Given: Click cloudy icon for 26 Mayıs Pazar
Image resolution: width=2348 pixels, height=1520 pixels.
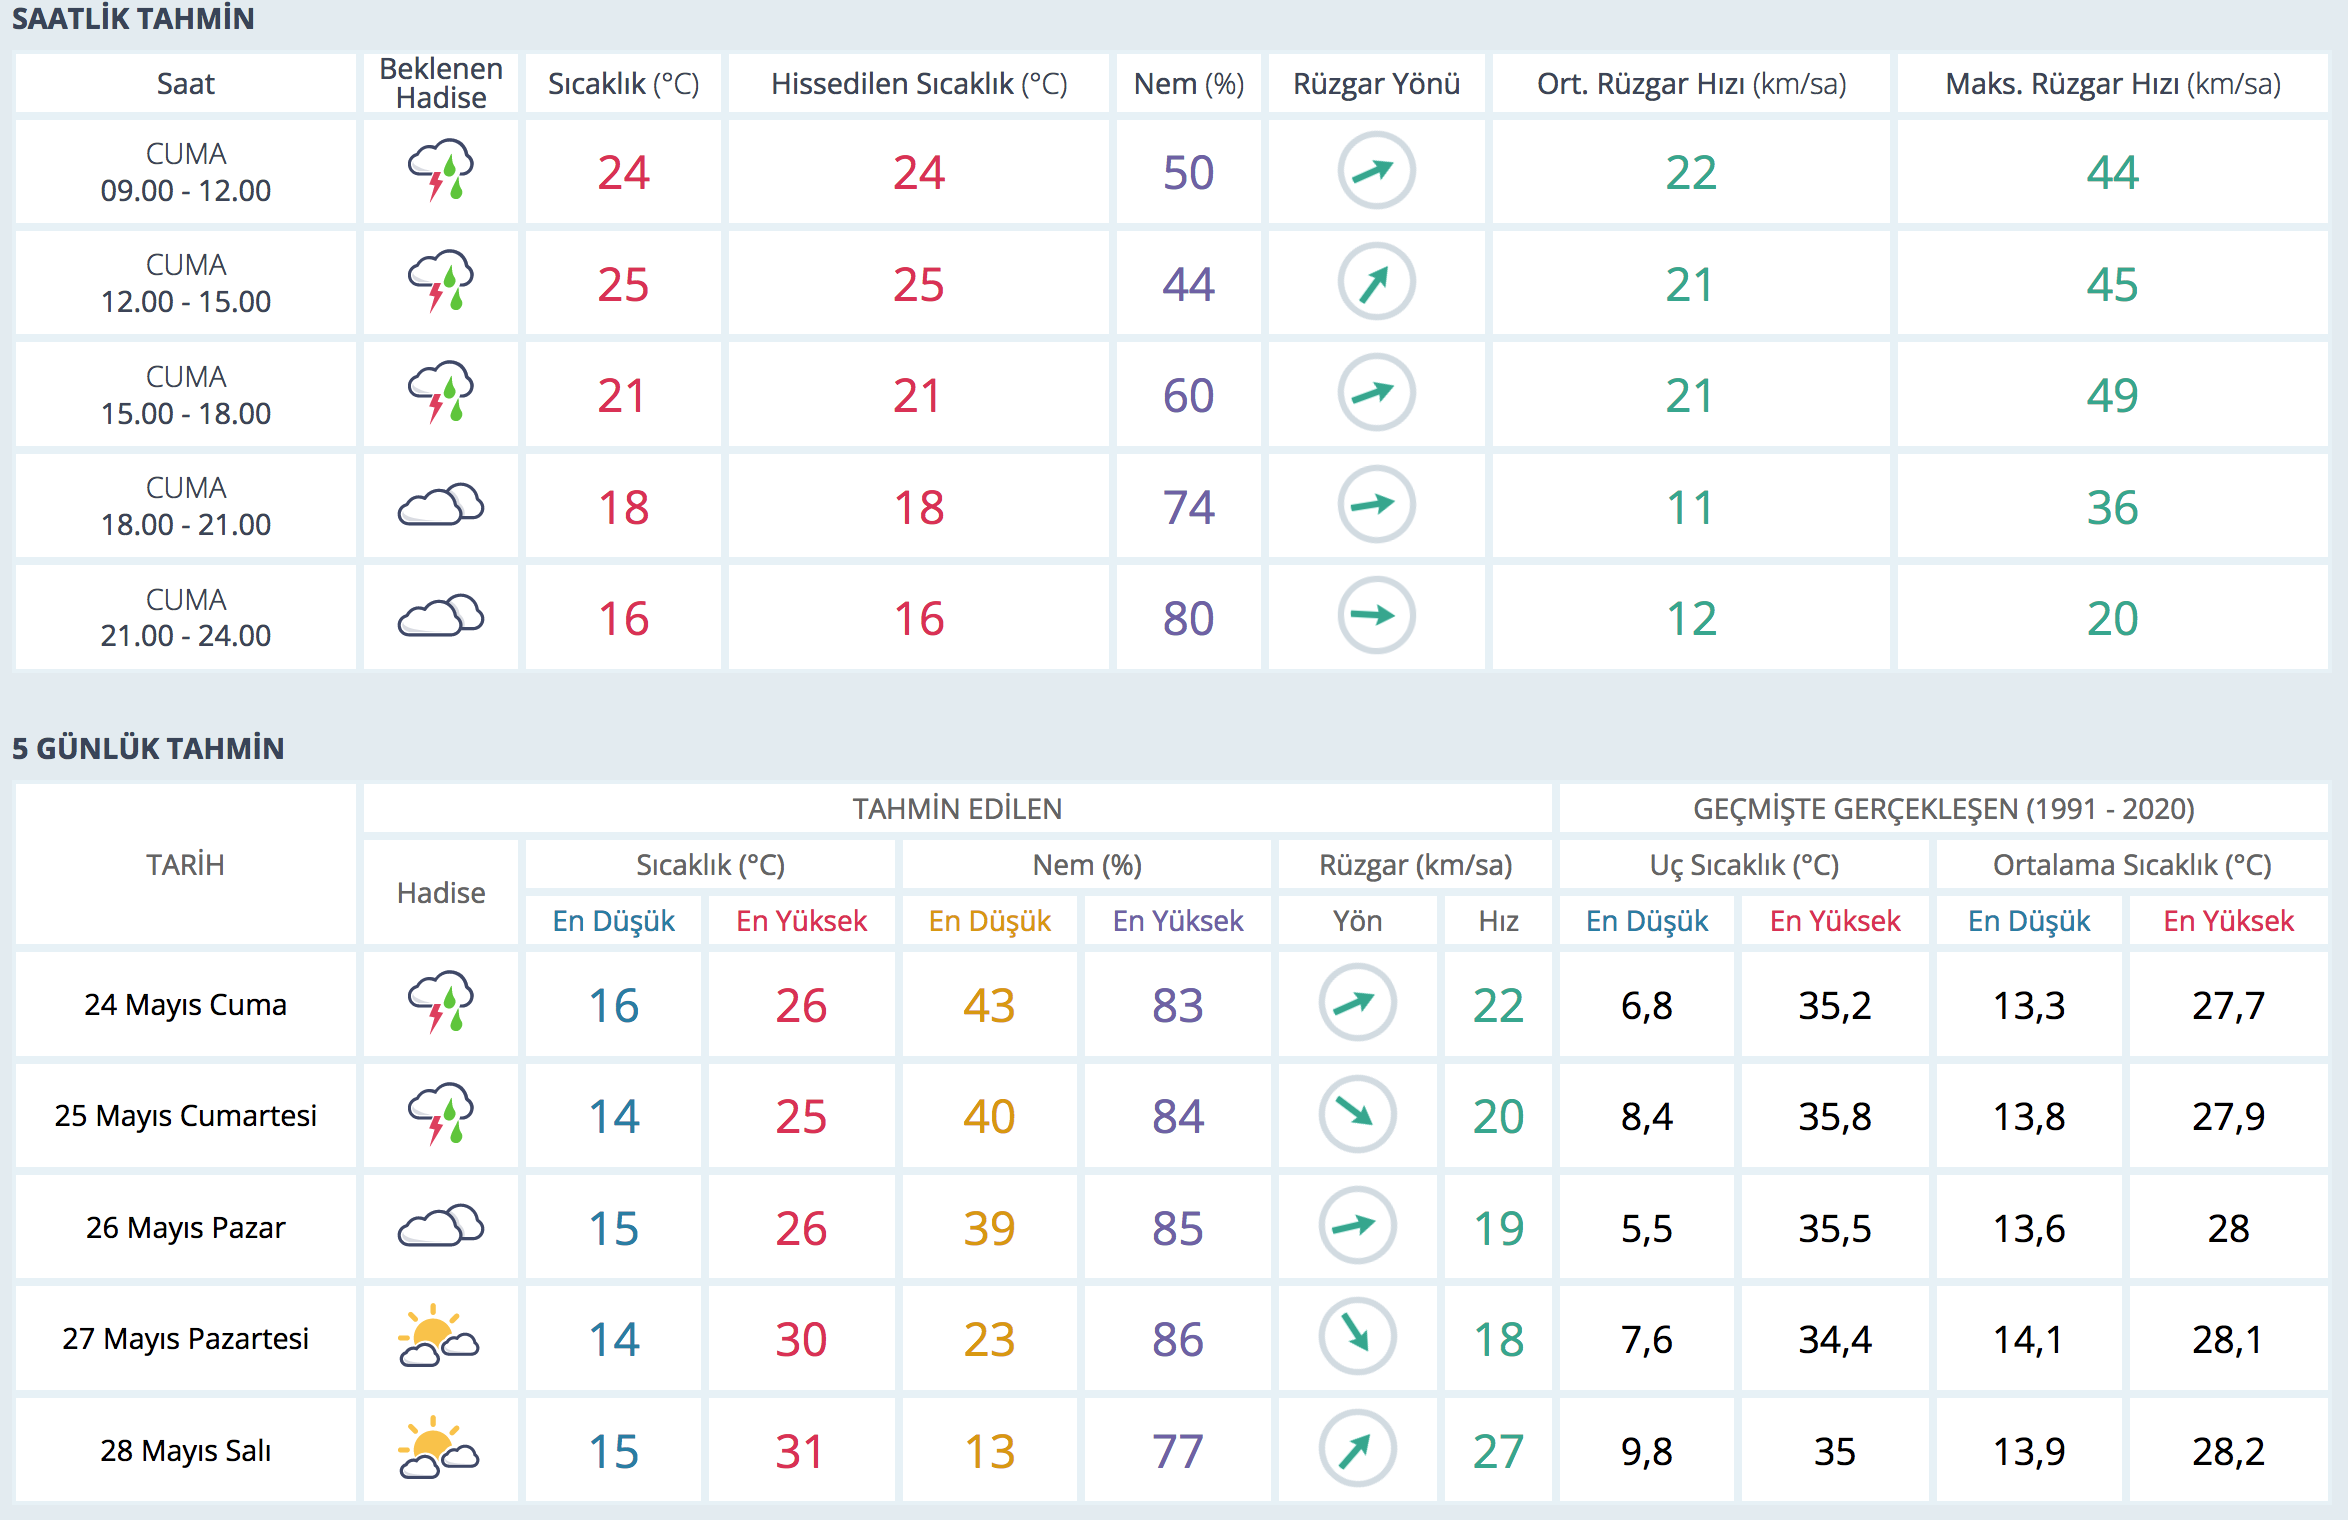Looking at the screenshot, I should (441, 1226).
